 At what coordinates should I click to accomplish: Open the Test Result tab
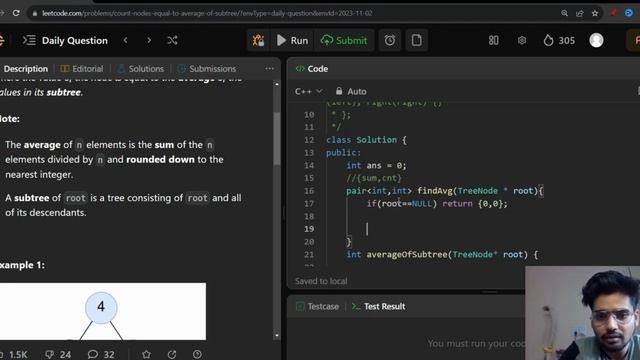coord(378,306)
